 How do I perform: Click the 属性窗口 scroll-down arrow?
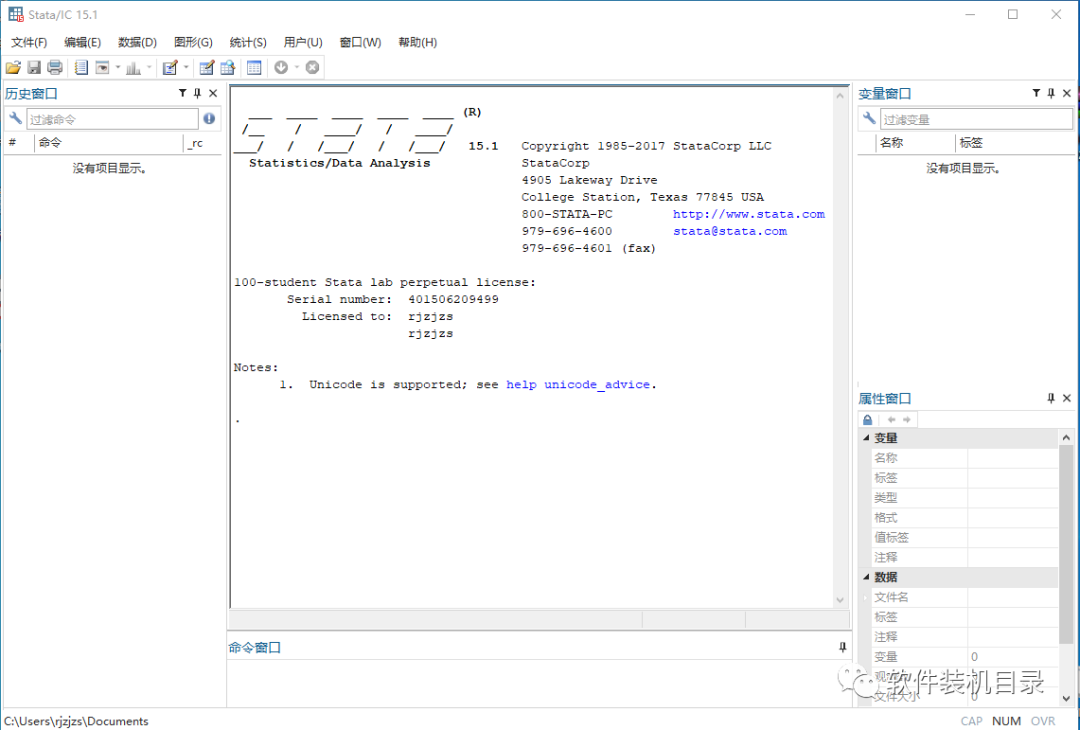(1066, 698)
